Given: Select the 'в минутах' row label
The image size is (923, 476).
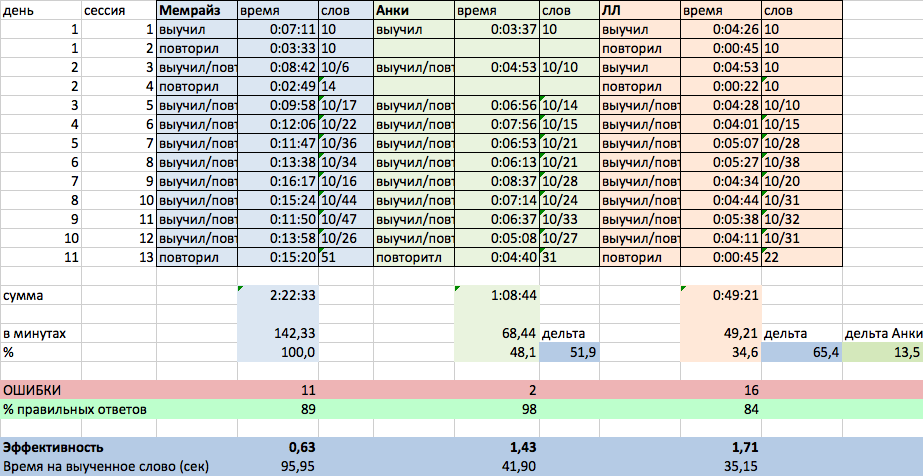Looking at the screenshot, I should [x=41, y=334].
